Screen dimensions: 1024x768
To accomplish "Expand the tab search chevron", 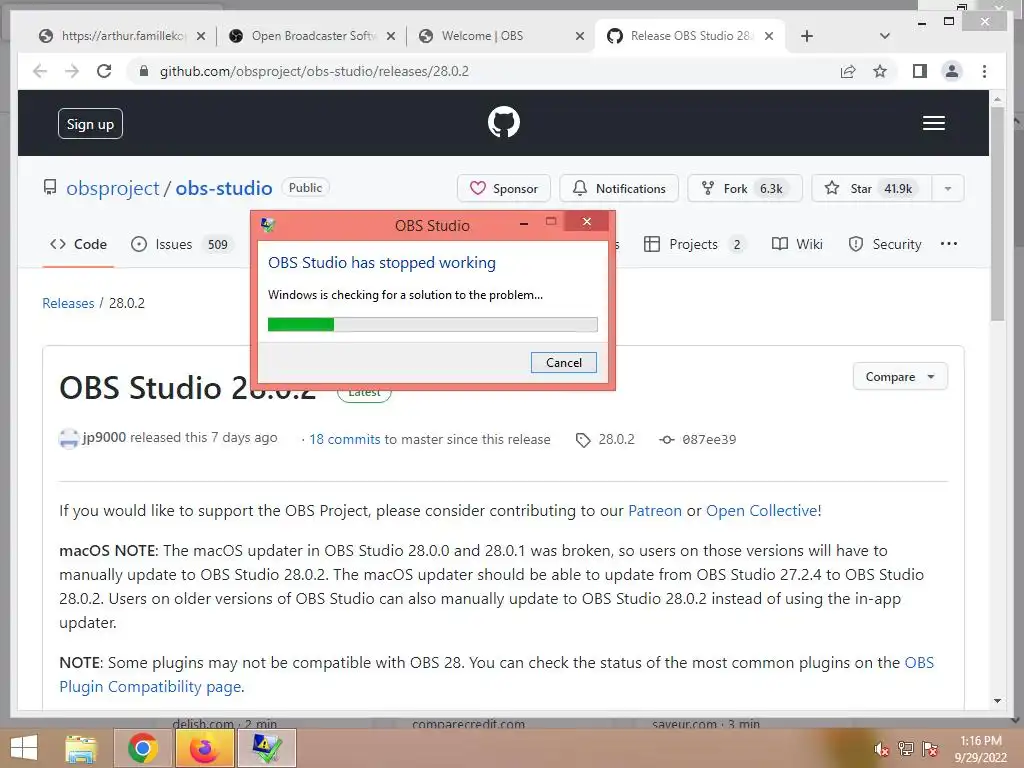I will 885,36.
